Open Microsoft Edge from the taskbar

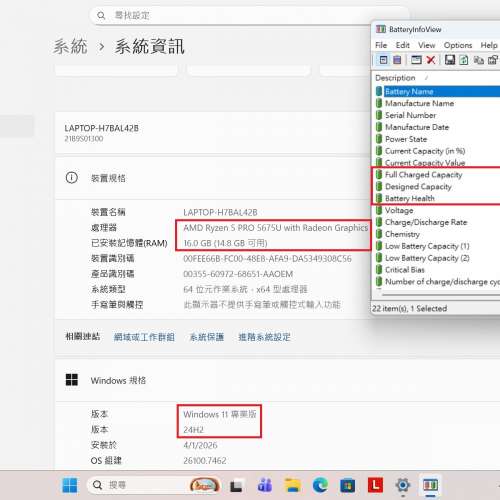click(x=320, y=485)
